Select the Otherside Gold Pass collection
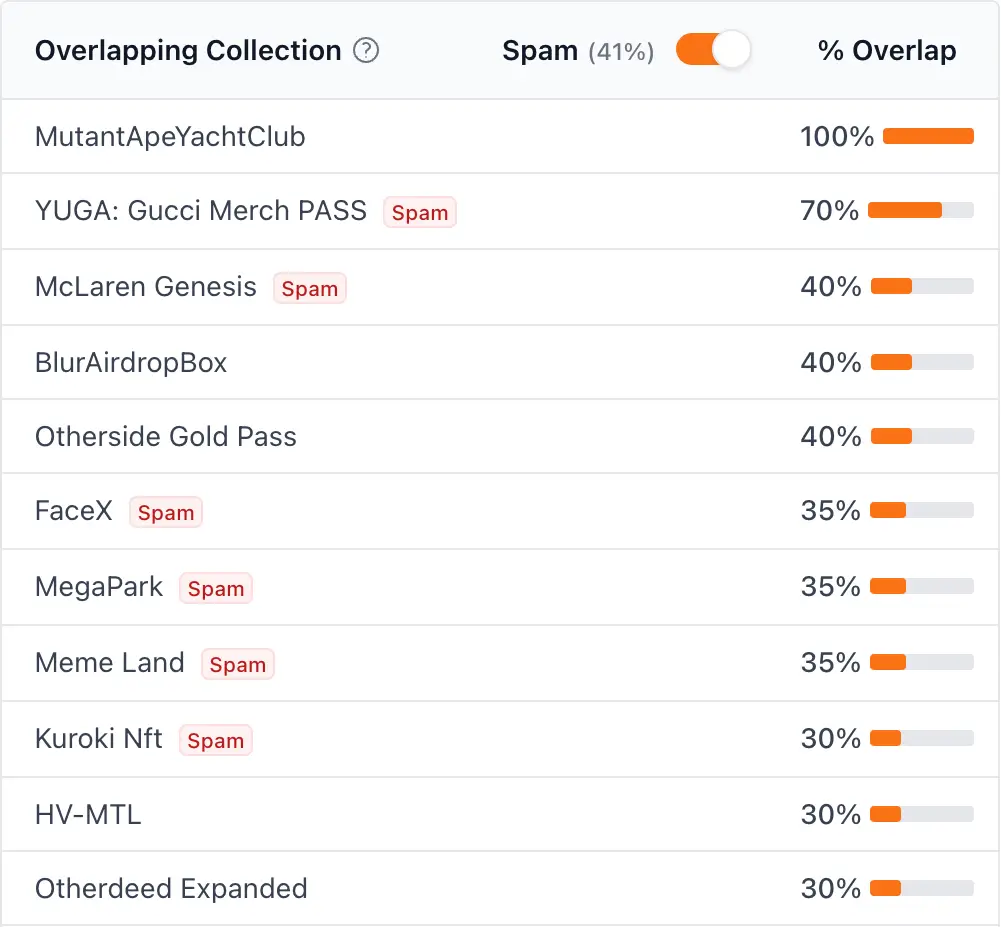Viewport: 1001px width, 927px height. [166, 437]
